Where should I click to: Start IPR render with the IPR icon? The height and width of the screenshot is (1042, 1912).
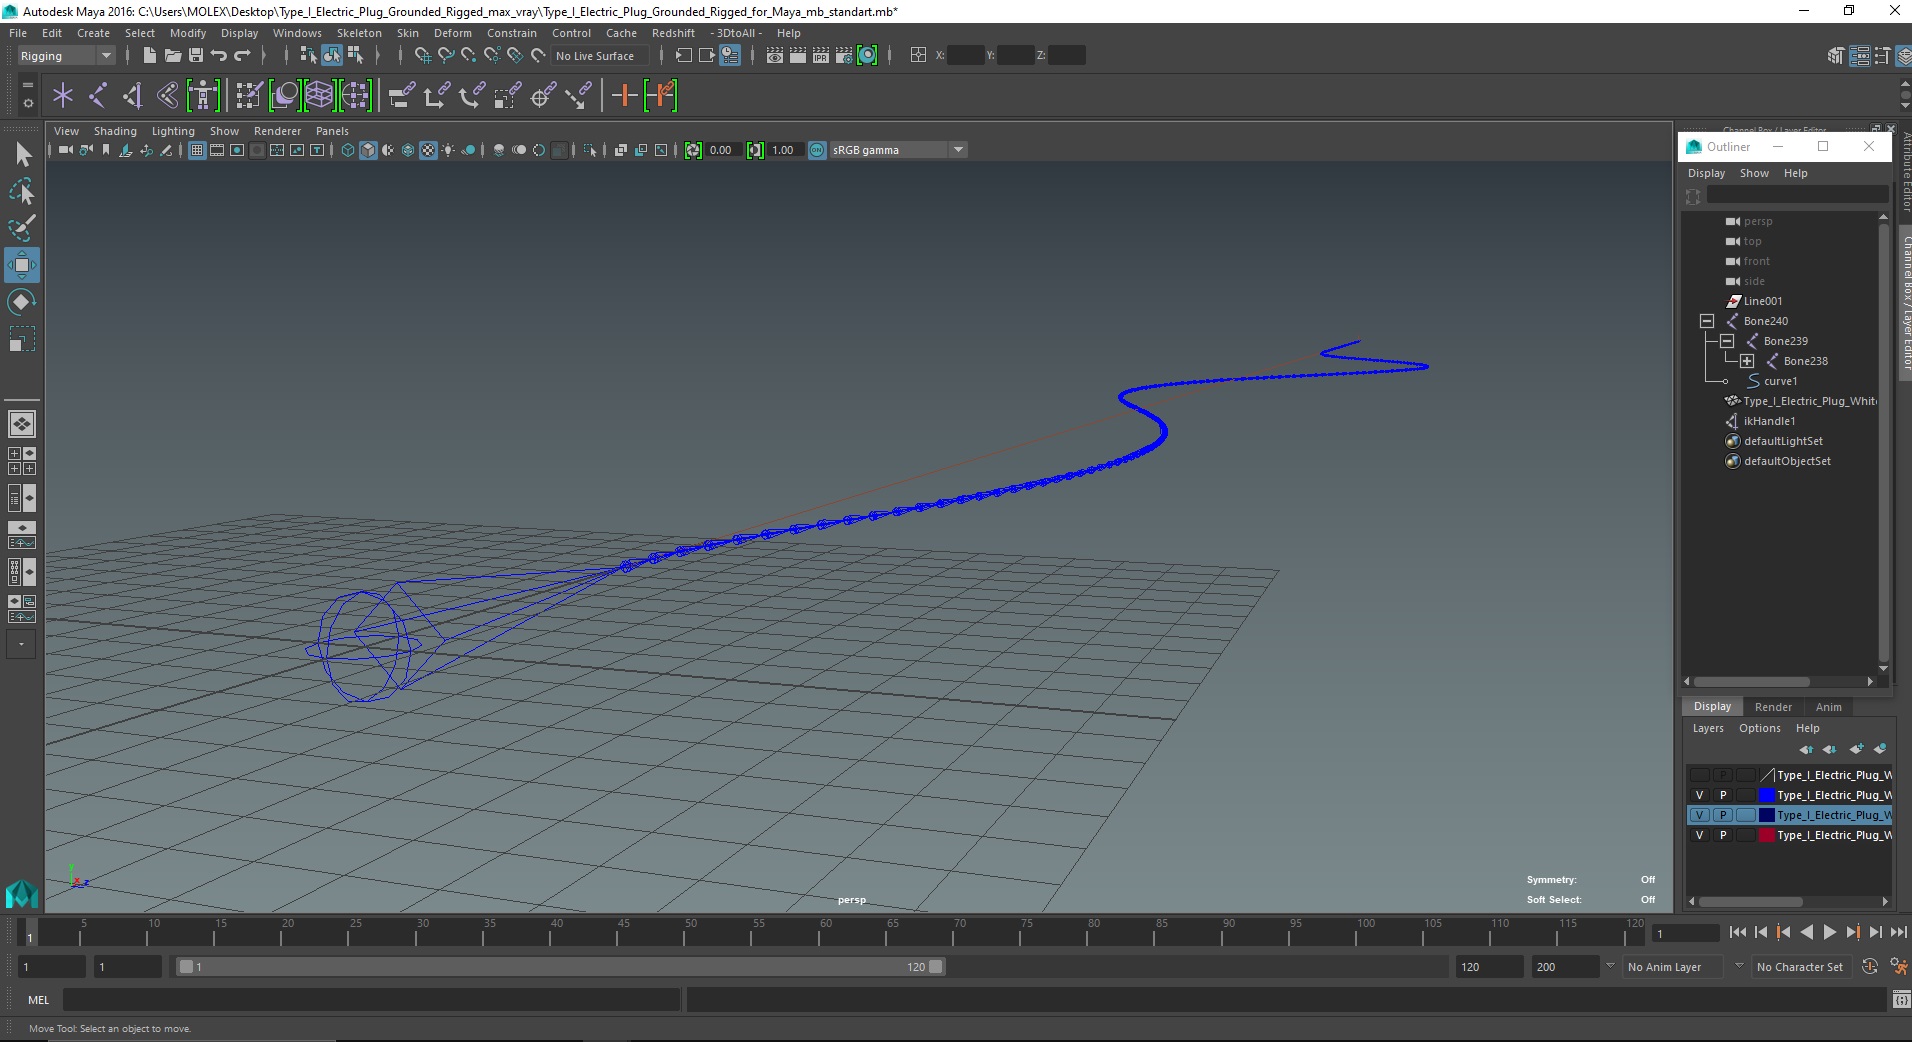pyautogui.click(x=821, y=56)
